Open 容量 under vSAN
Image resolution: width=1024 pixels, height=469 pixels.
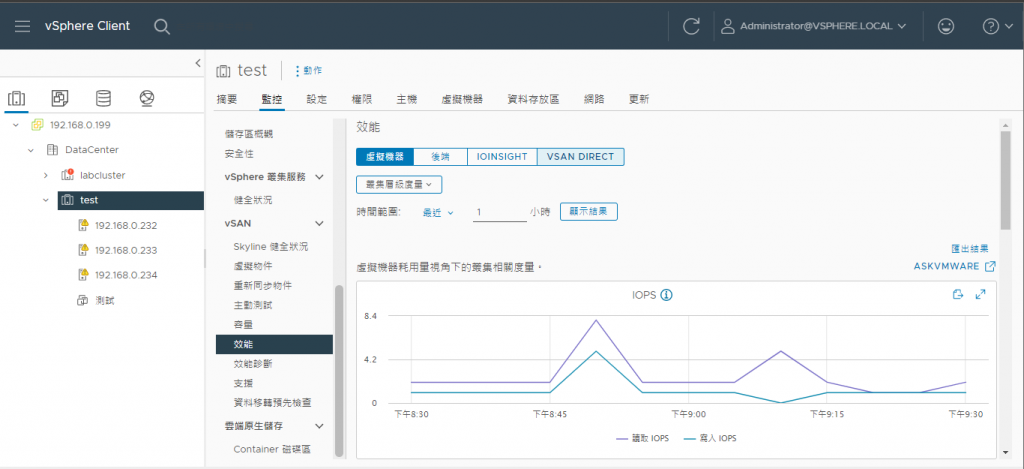coord(243,325)
